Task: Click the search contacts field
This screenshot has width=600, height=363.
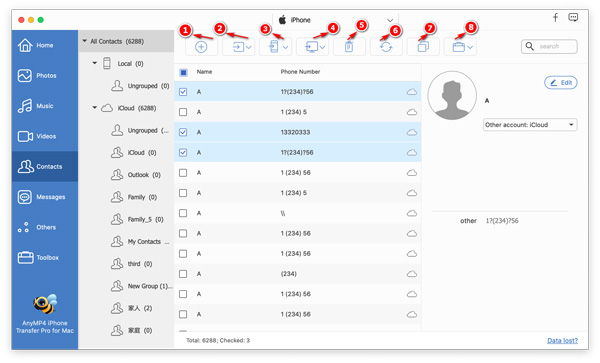Action: (x=549, y=46)
